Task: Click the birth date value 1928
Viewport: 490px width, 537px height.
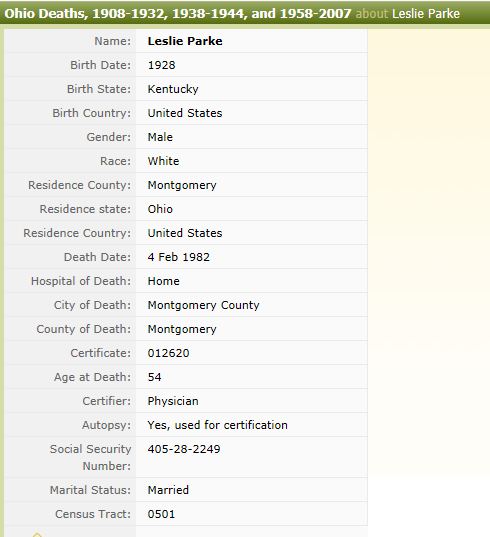Action: pyautogui.click(x=161, y=65)
